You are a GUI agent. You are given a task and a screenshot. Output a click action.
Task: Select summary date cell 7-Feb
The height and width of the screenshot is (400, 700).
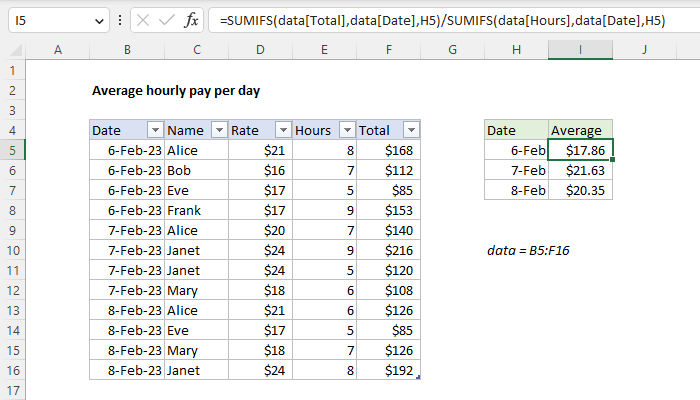point(517,171)
